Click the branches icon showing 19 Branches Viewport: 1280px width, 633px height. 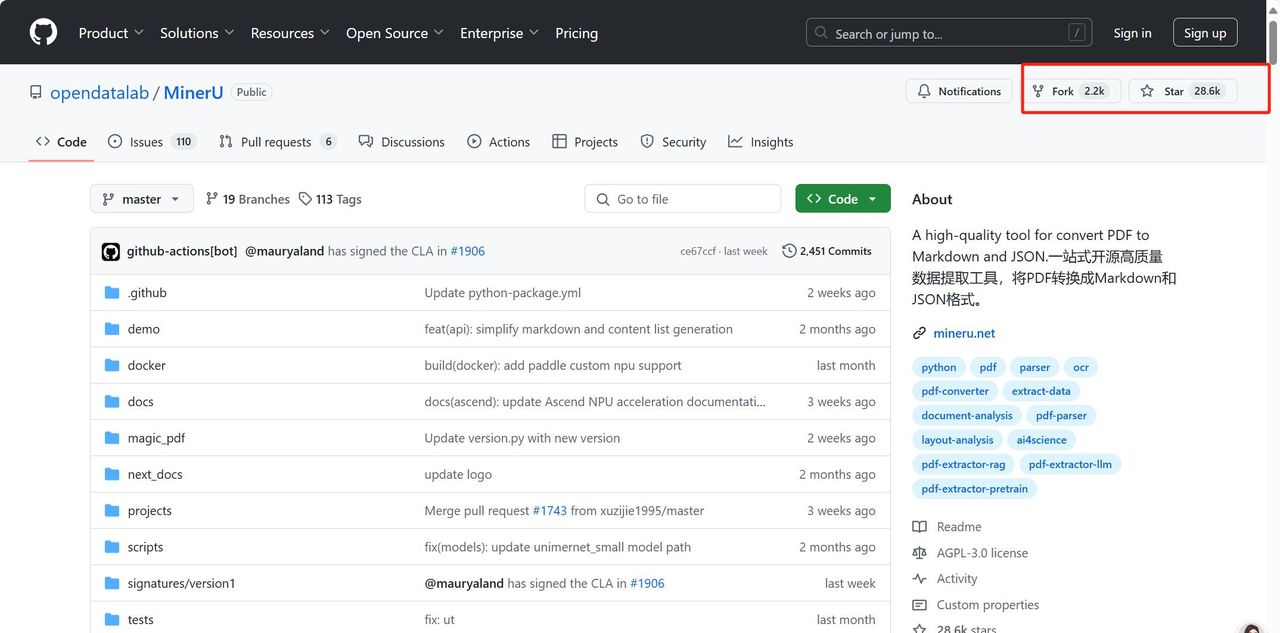click(212, 199)
